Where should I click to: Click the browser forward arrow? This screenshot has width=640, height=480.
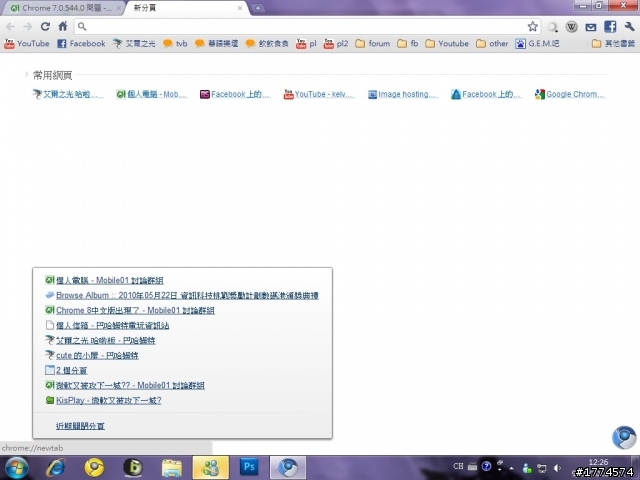pyautogui.click(x=27, y=27)
